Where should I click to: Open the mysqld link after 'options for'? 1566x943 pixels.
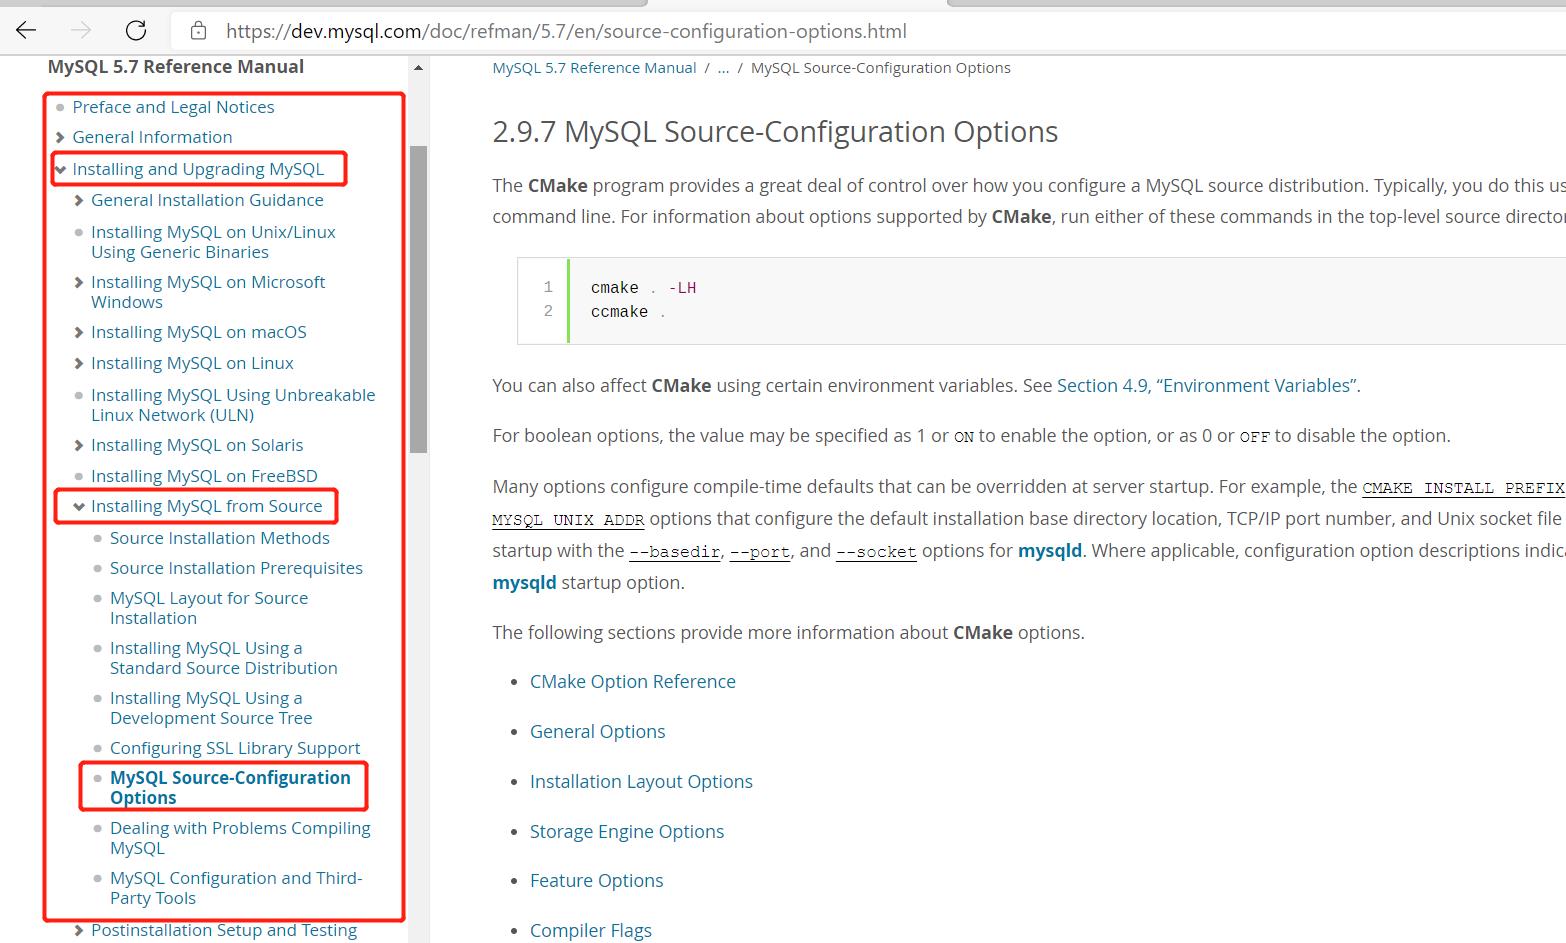pos(1050,551)
